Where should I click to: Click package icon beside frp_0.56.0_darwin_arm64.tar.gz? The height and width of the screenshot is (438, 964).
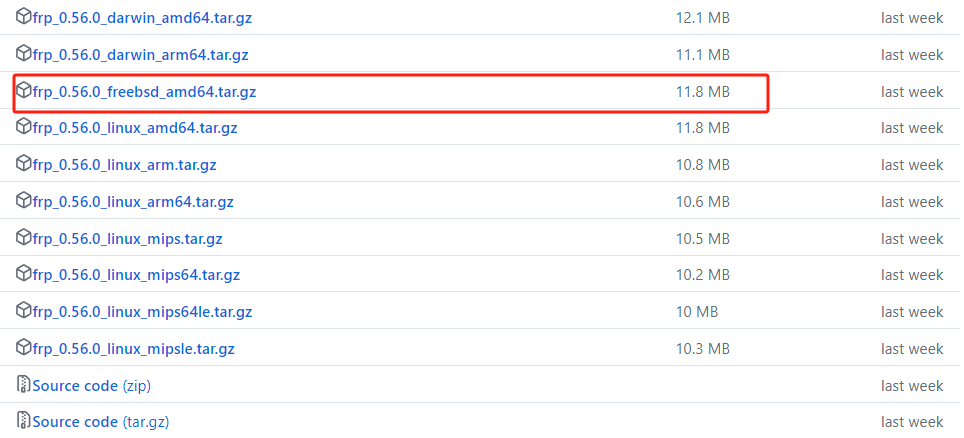(24, 54)
